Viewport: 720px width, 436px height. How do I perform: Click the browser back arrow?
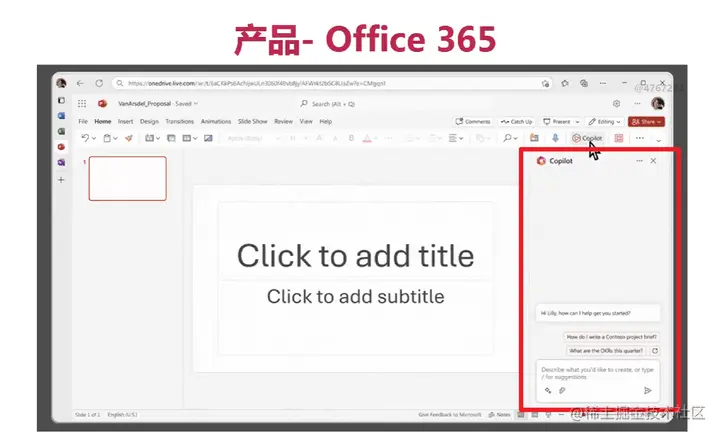coord(80,83)
